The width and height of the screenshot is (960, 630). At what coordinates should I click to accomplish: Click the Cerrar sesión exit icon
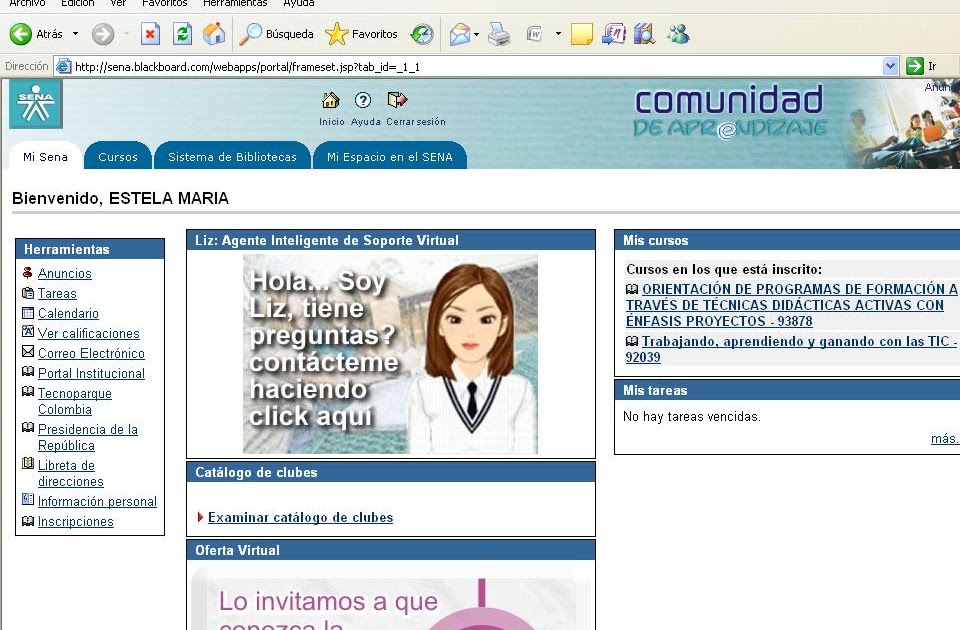coord(397,100)
